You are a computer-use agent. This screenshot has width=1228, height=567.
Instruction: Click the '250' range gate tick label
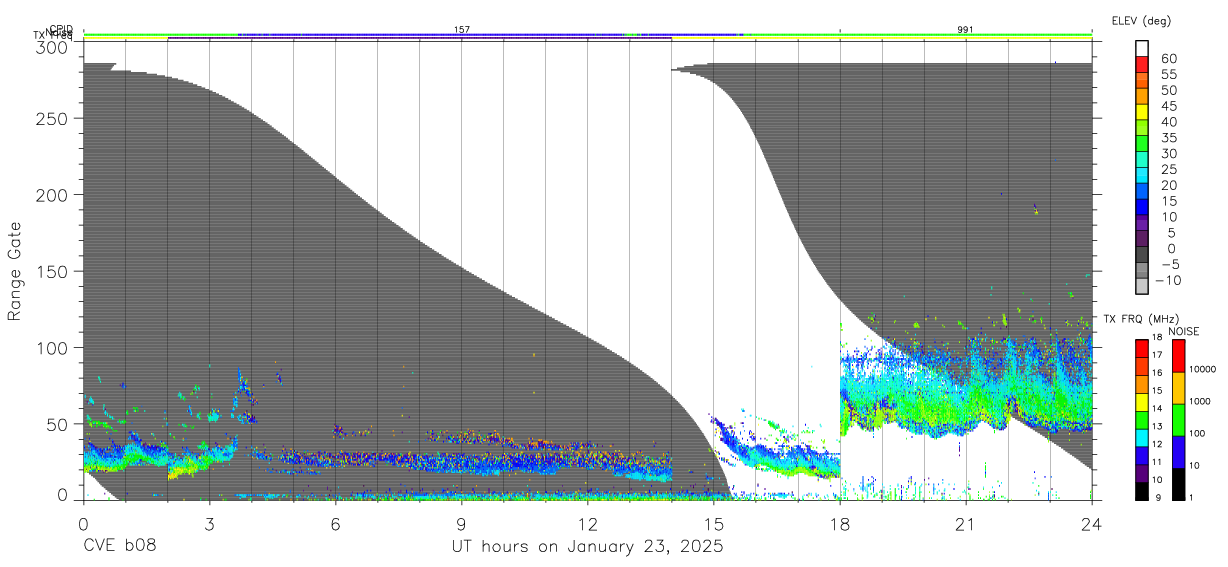point(54,118)
